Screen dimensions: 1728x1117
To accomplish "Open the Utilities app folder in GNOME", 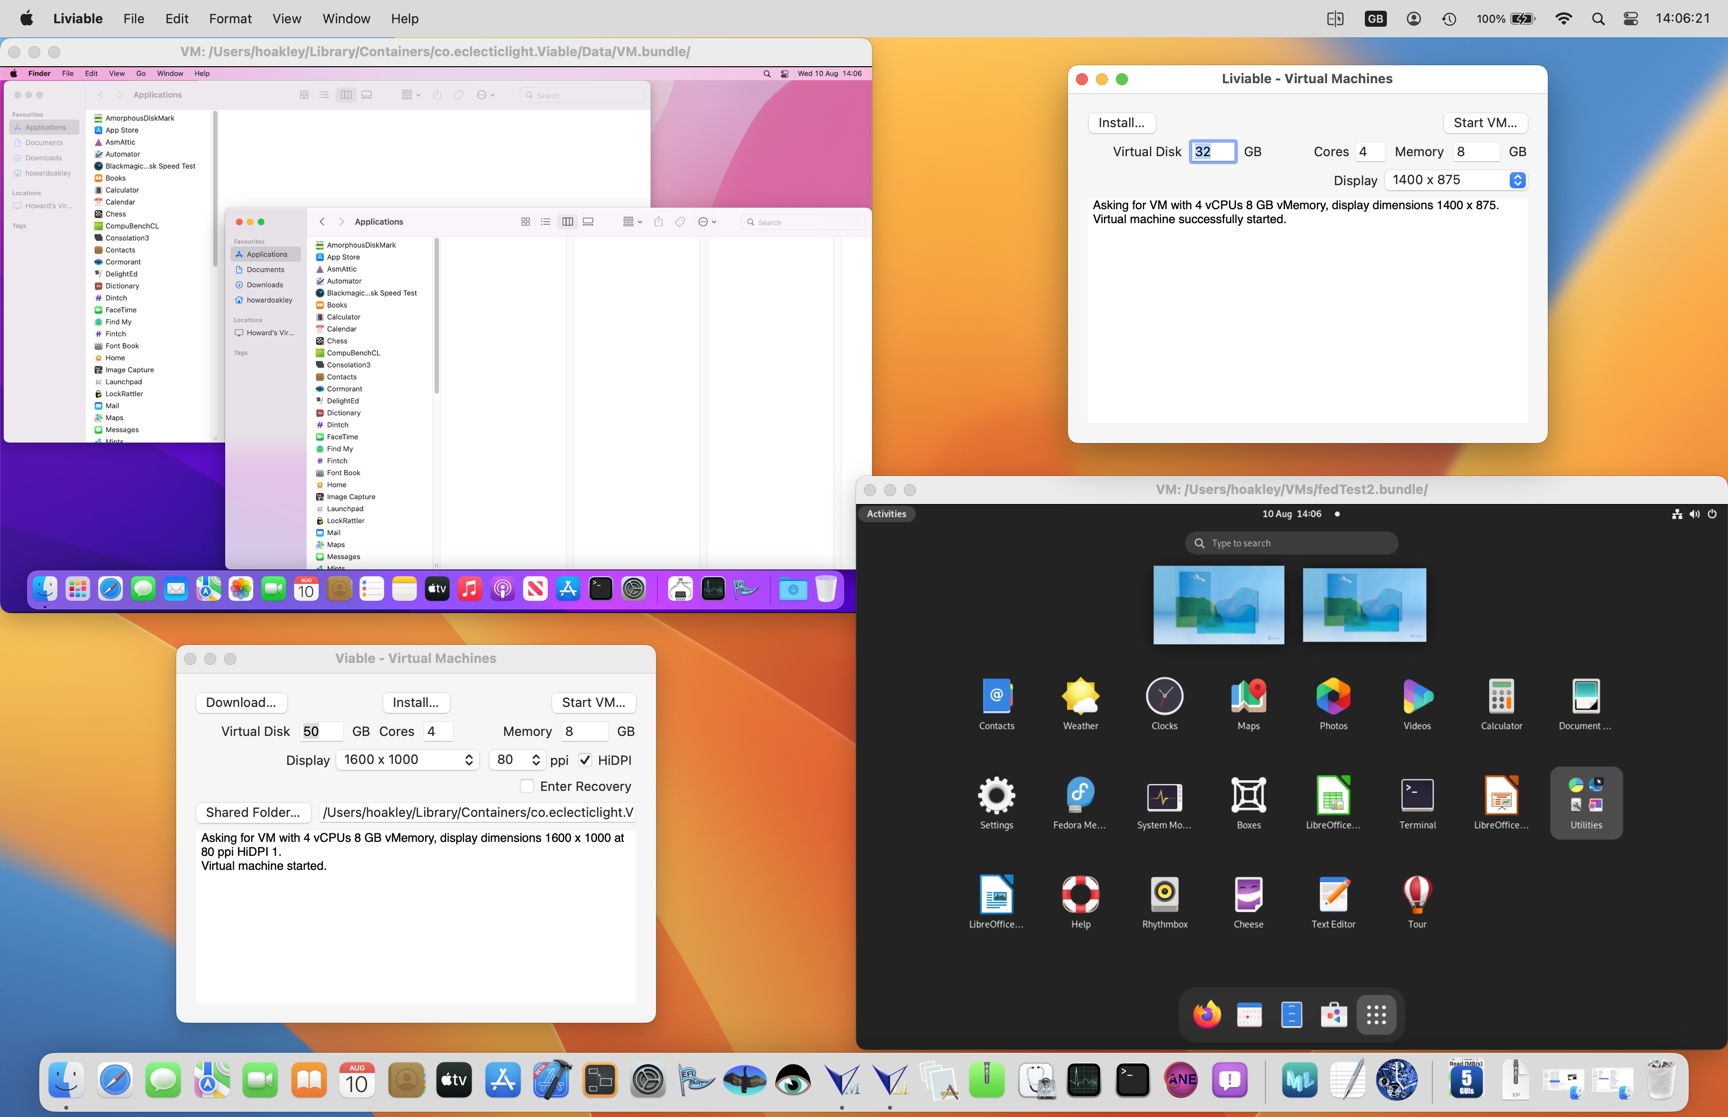I will [1586, 802].
